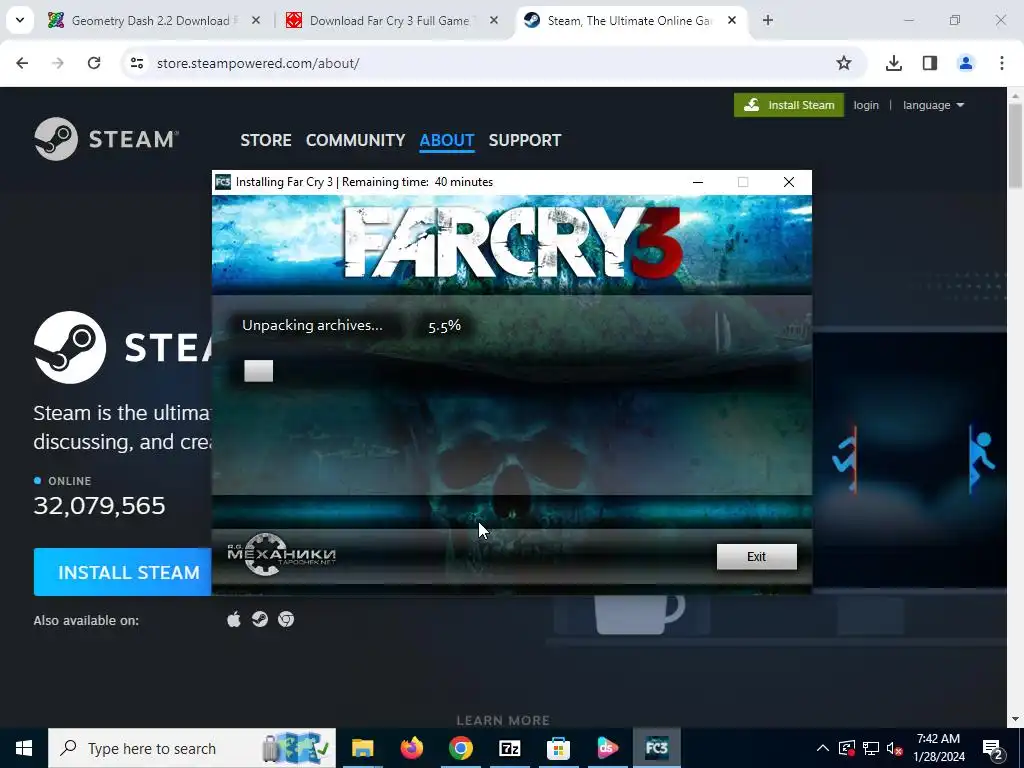1024x768 pixels.
Task: Open a new browser tab
Action: [768, 21]
